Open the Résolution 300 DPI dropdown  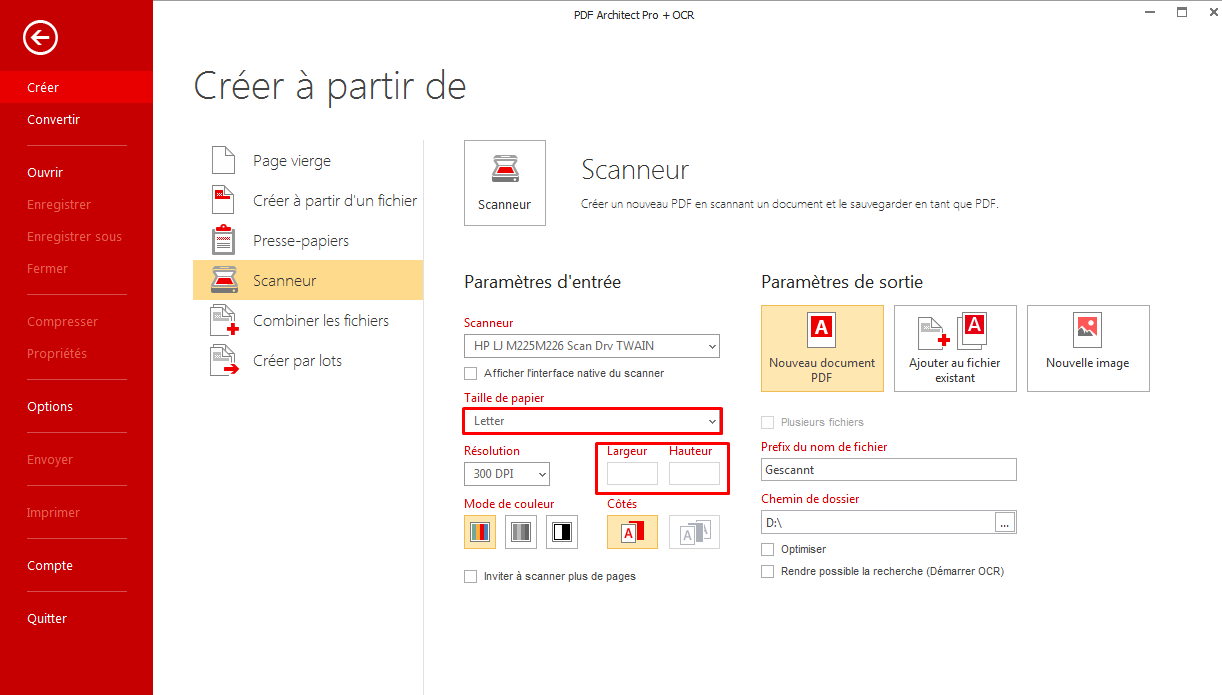(507, 474)
